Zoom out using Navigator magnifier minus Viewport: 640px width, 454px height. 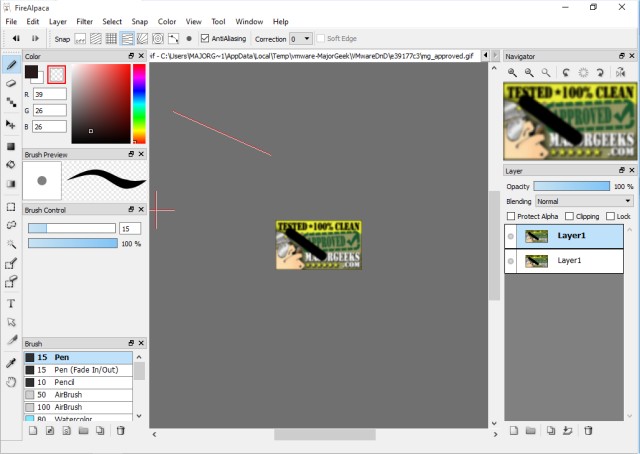pyautogui.click(x=529, y=73)
